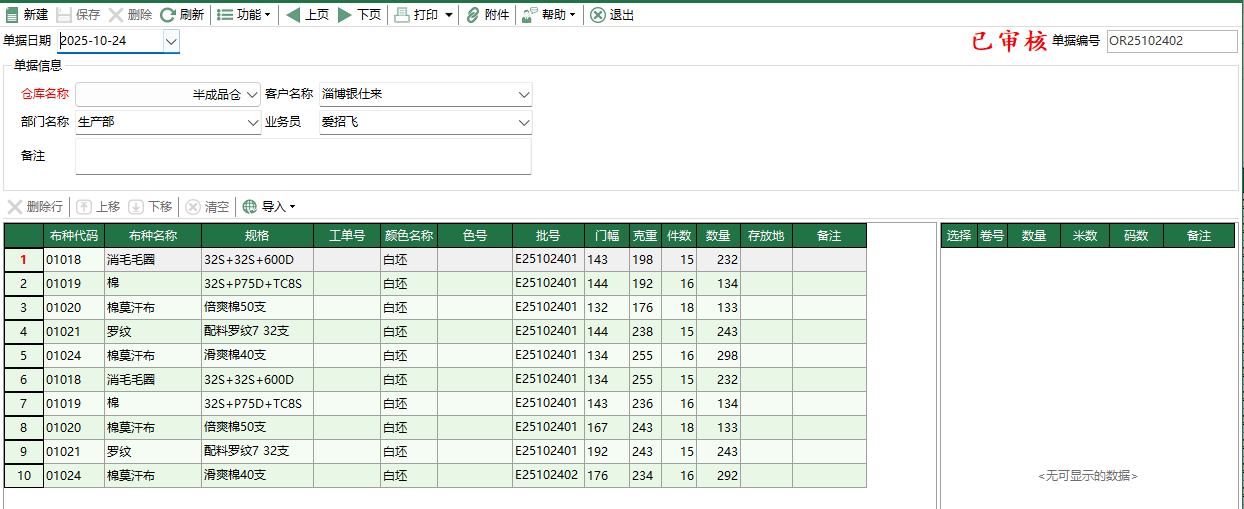The height and width of the screenshot is (509, 1244).
Task: Expand the 业务员 dropdown
Action: tap(524, 123)
